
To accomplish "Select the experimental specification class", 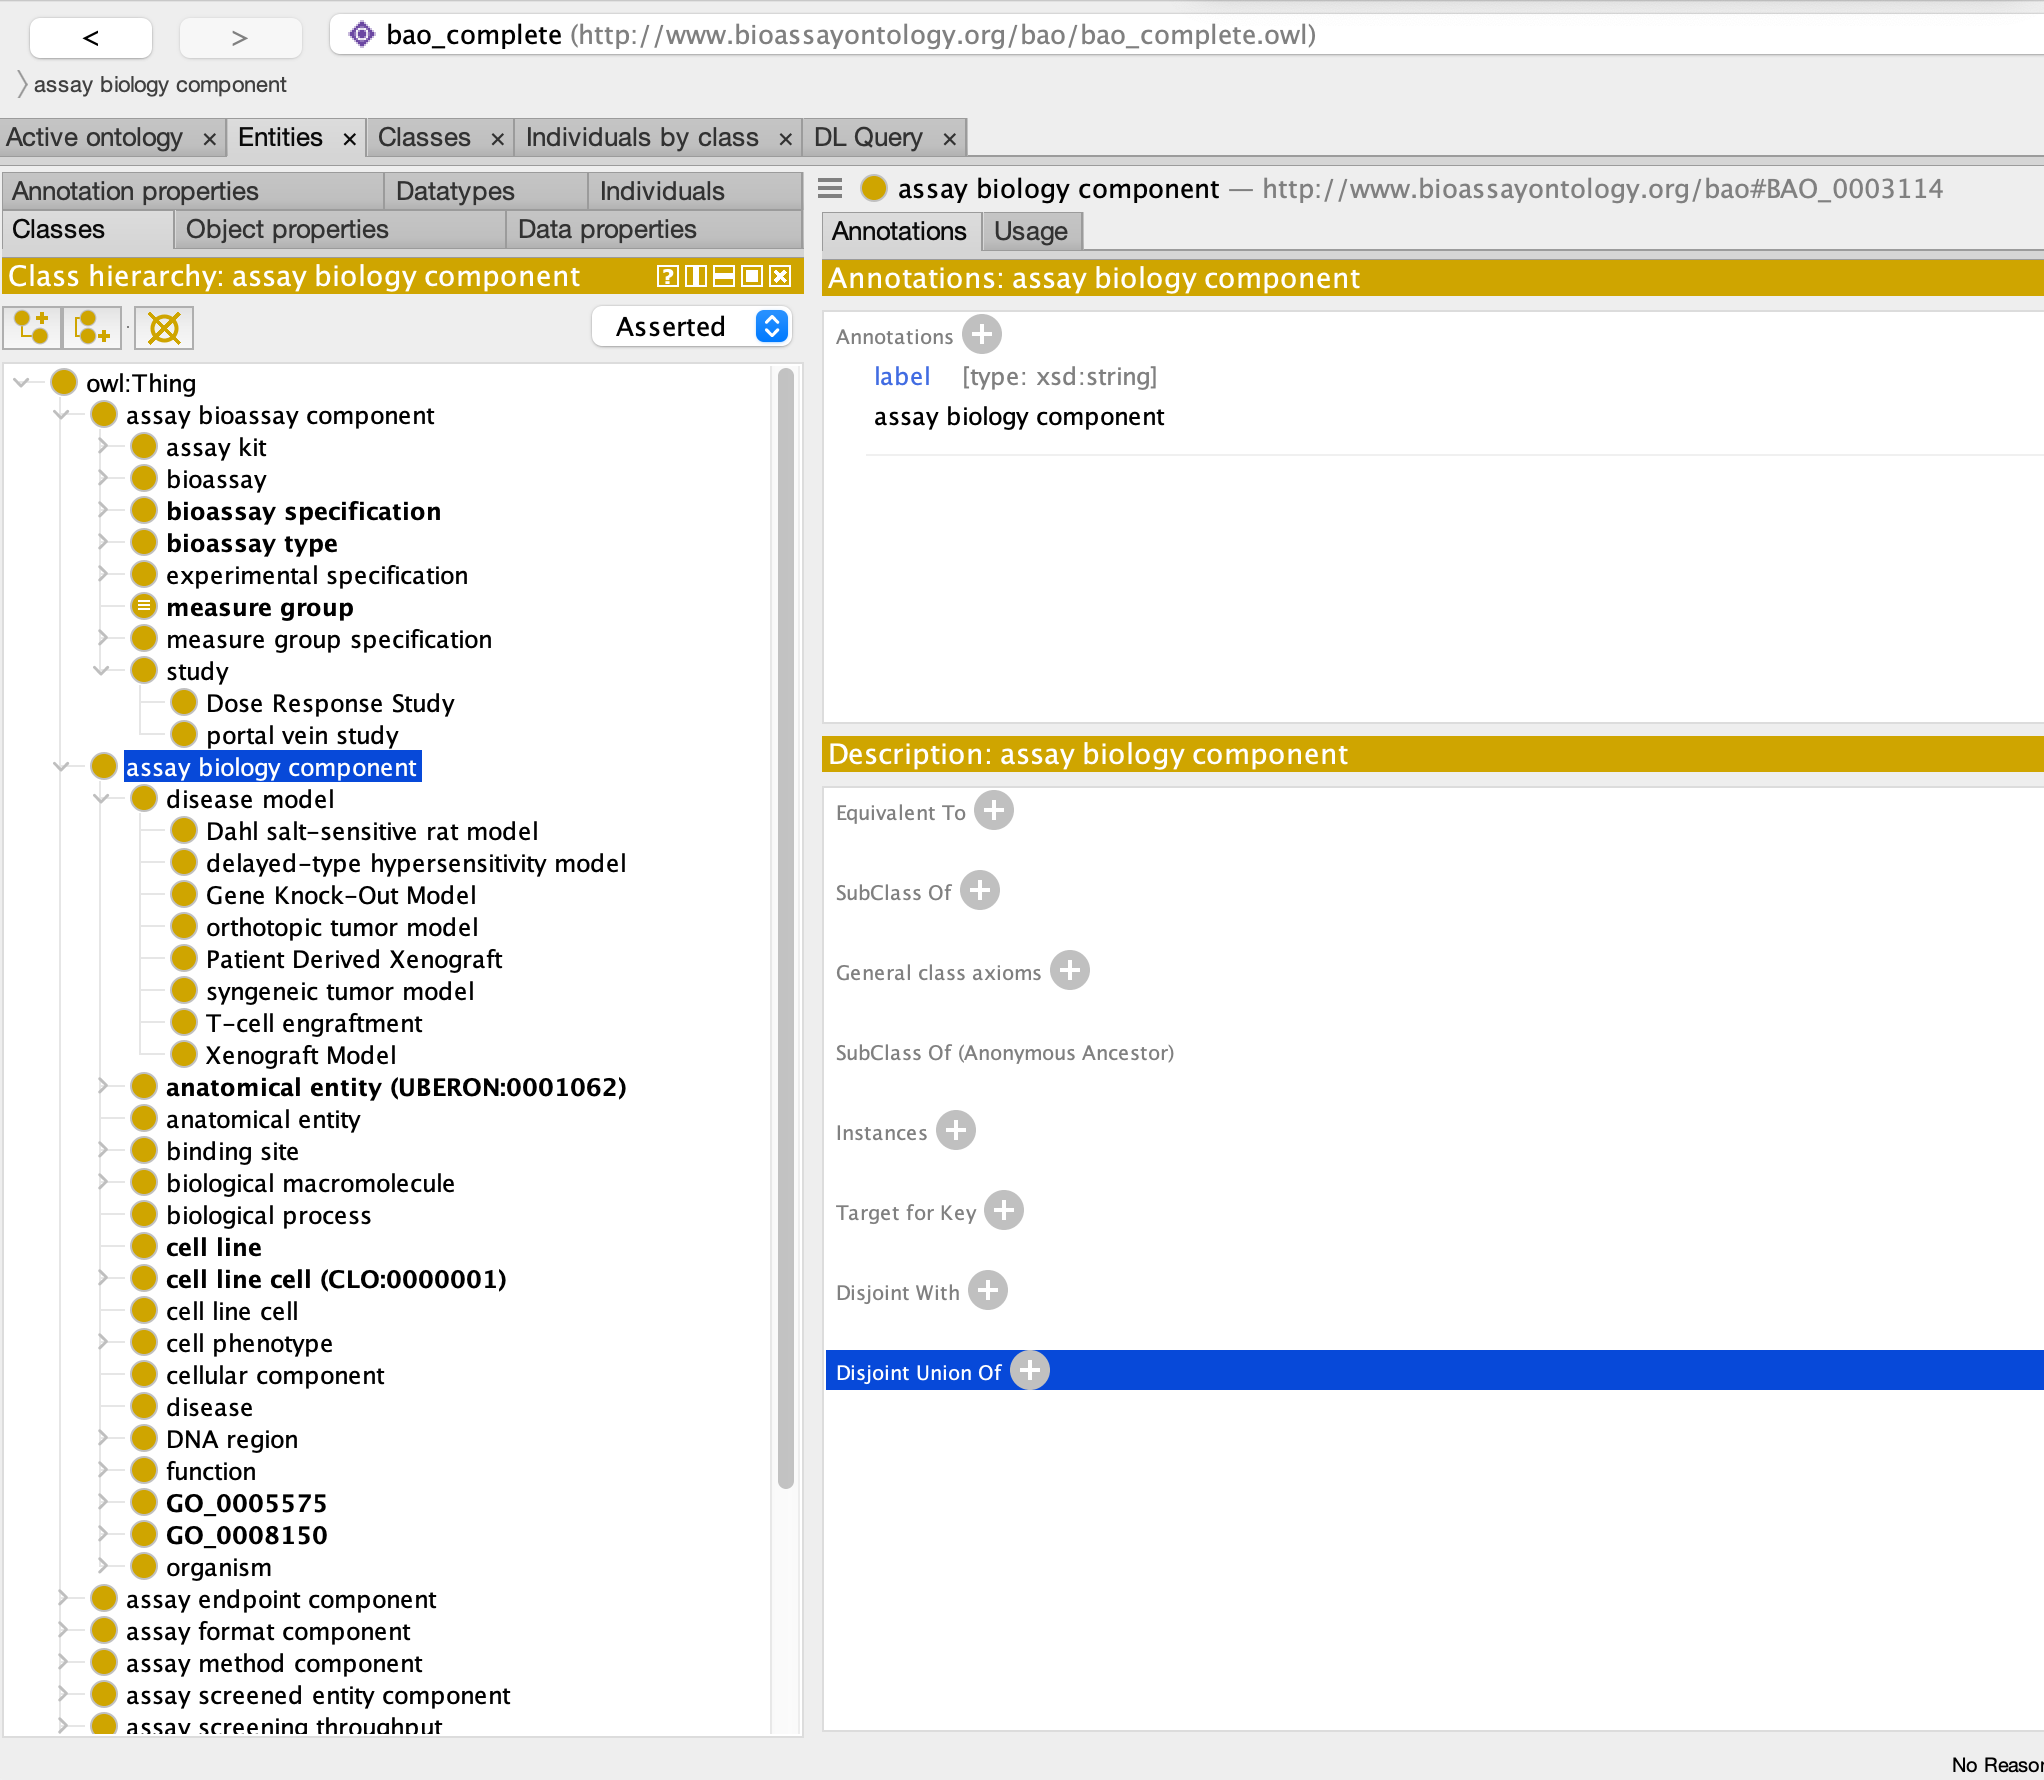I will (317, 575).
